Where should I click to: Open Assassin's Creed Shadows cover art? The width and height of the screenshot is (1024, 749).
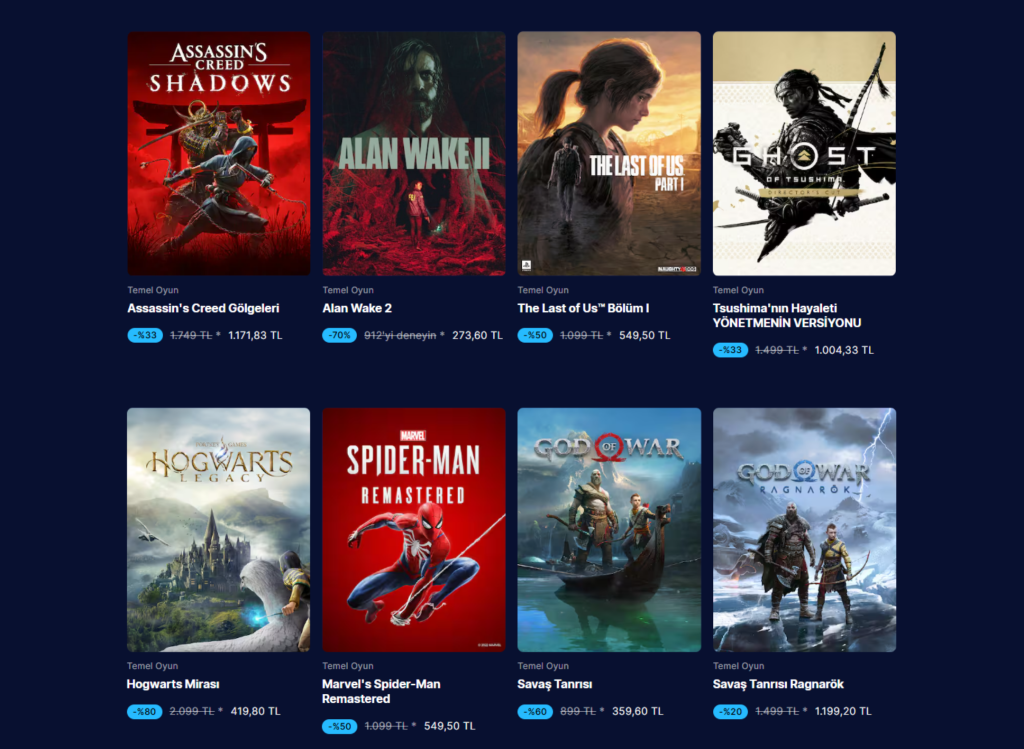219,153
